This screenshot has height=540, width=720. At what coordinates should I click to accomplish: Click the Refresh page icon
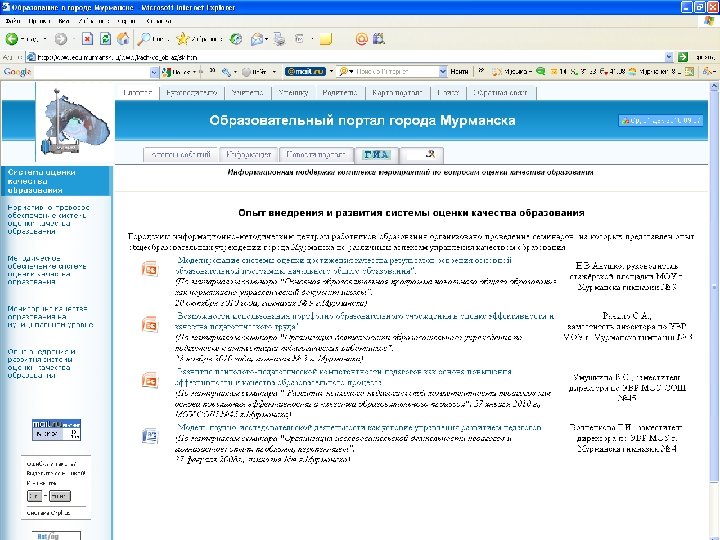(105, 39)
